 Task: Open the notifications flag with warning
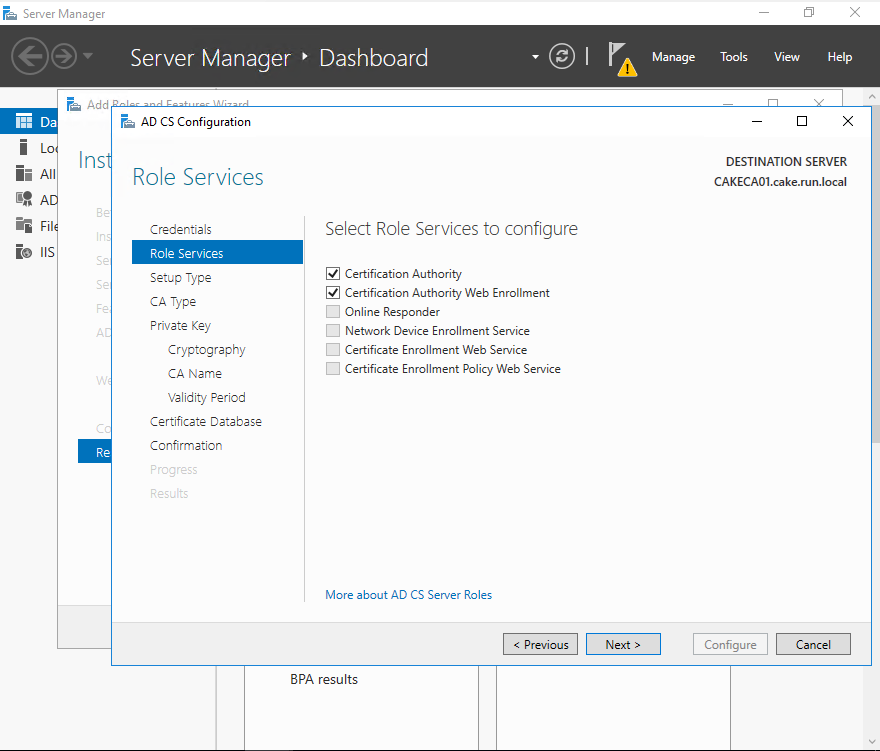[x=622, y=59]
